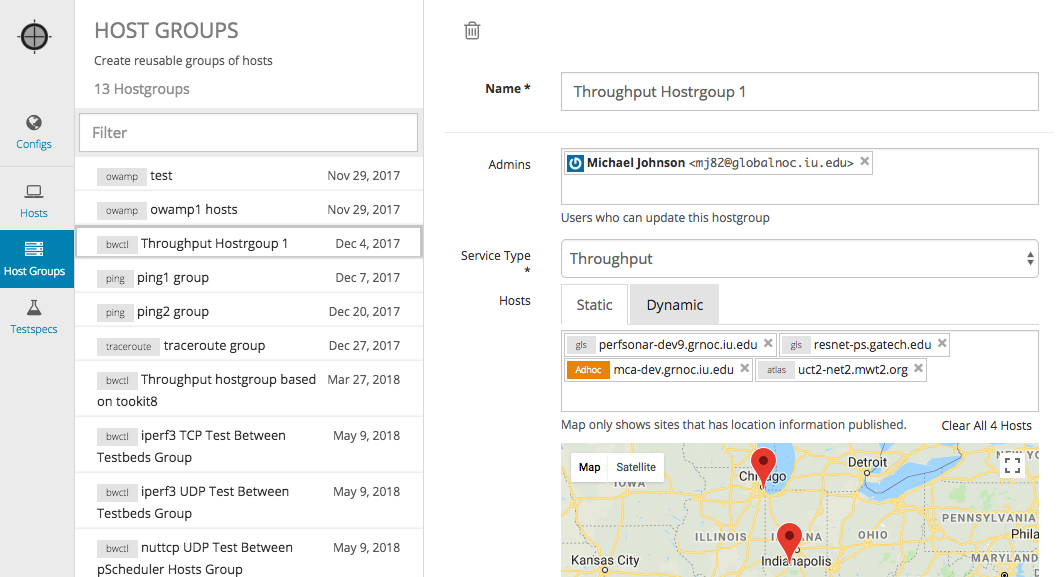
Task: Remove host perfsonar-dev9.grnoc.iu.edu
Action: 768,343
